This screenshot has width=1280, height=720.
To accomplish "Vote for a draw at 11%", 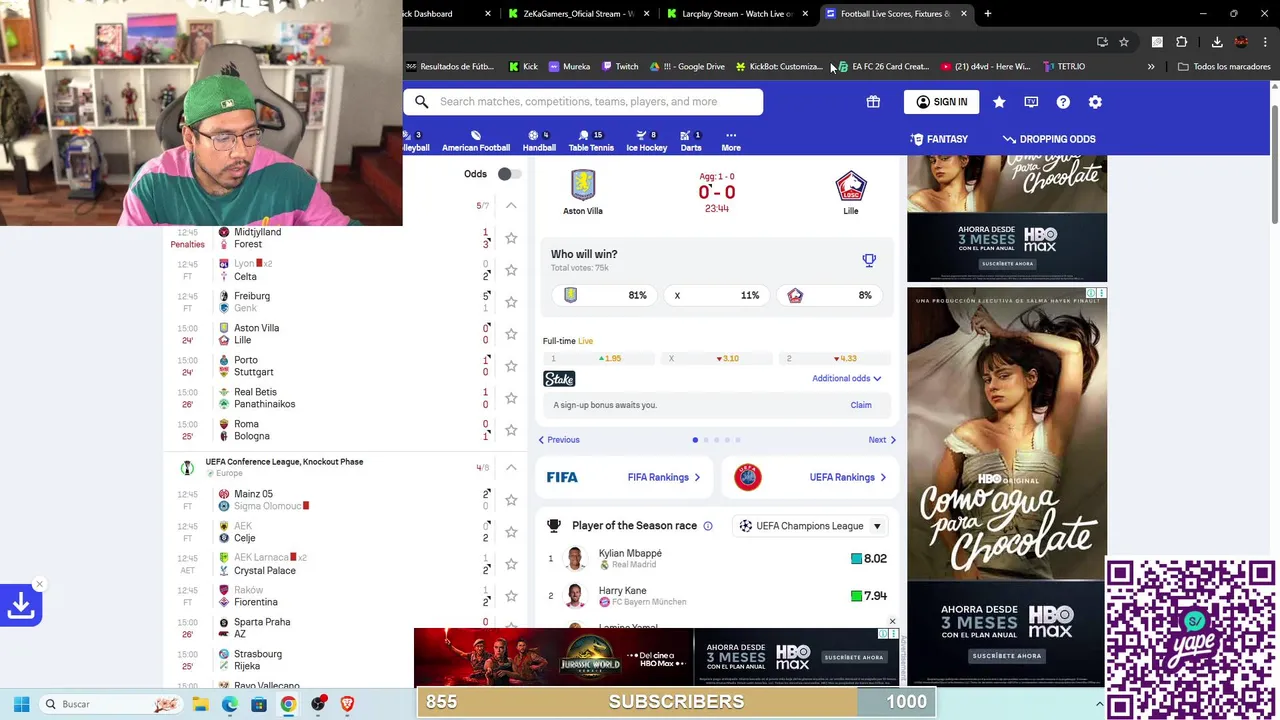I will click(717, 295).
